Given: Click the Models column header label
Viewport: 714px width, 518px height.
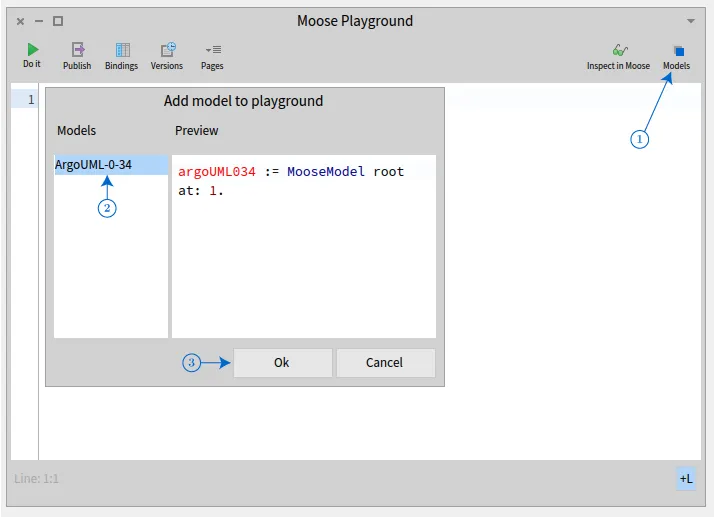Looking at the screenshot, I should tap(76, 131).
